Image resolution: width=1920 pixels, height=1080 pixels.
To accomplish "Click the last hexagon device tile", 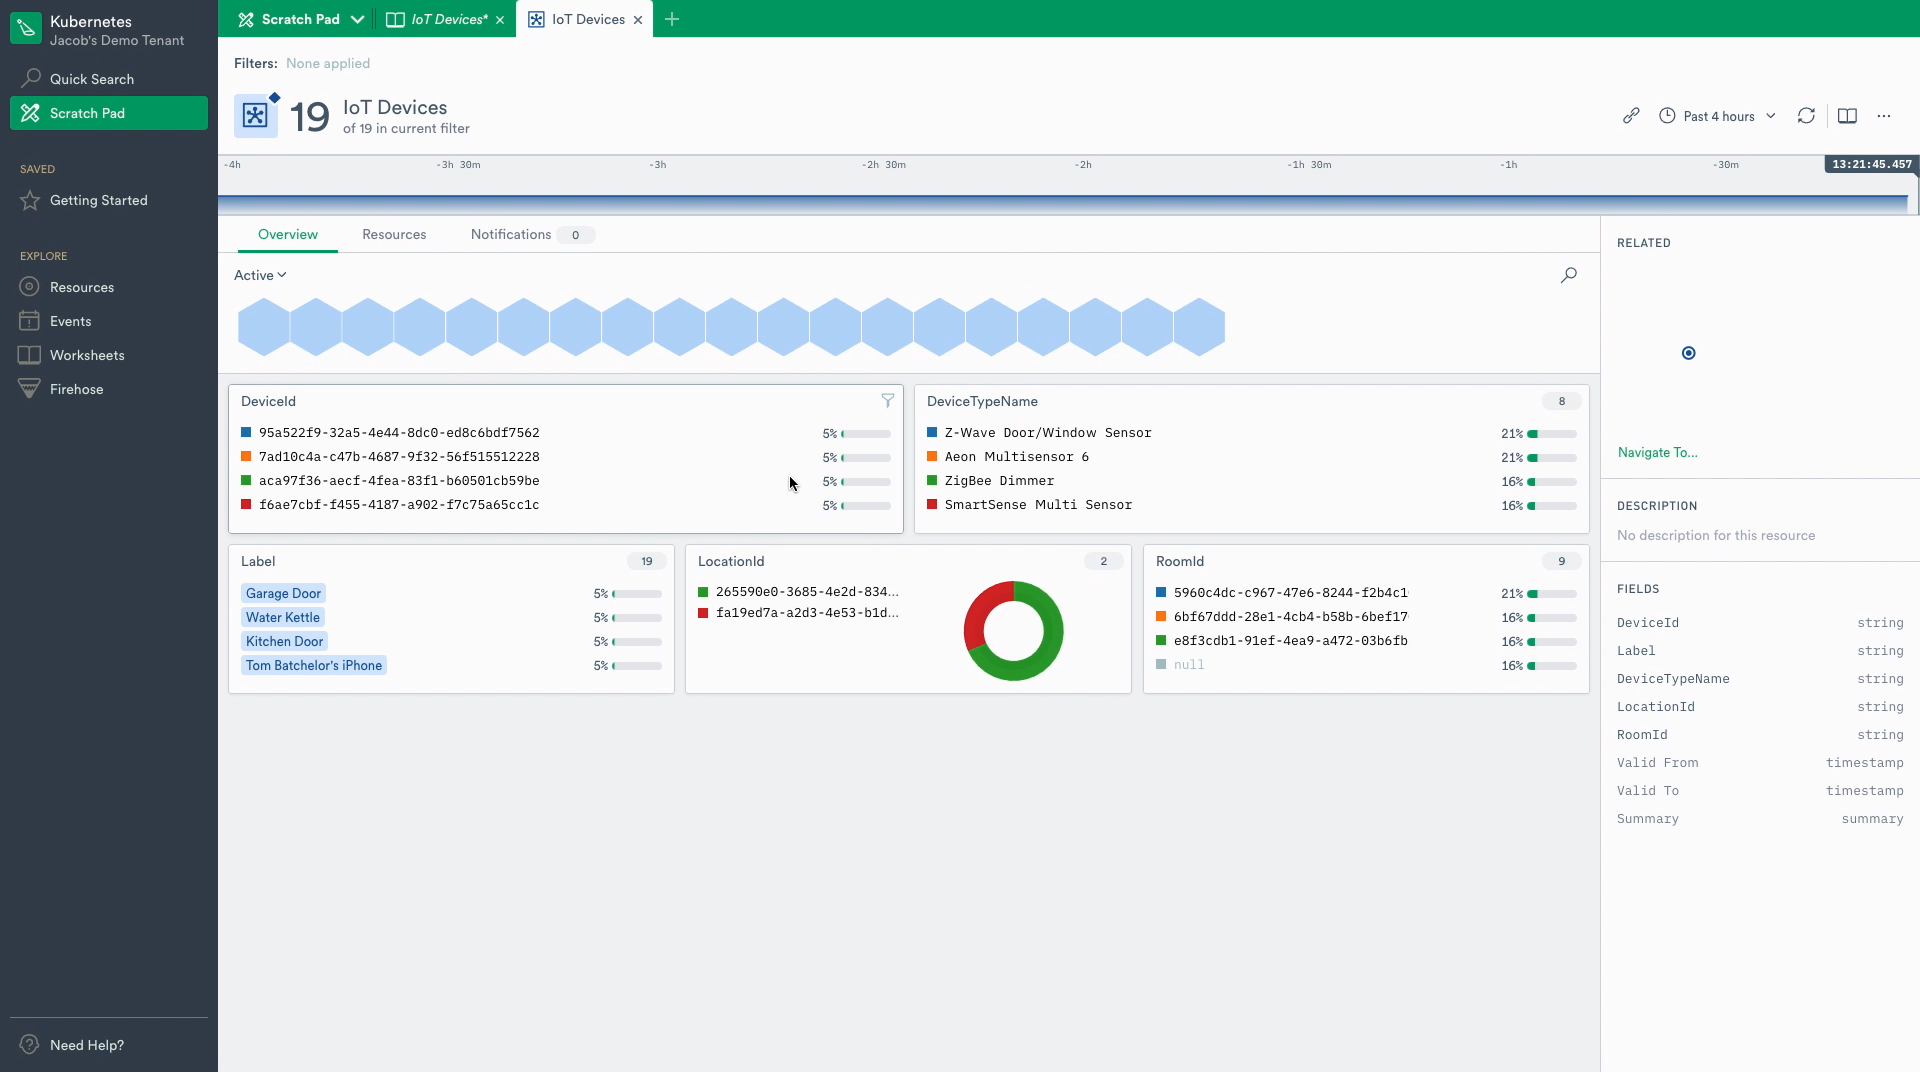I will [1199, 327].
